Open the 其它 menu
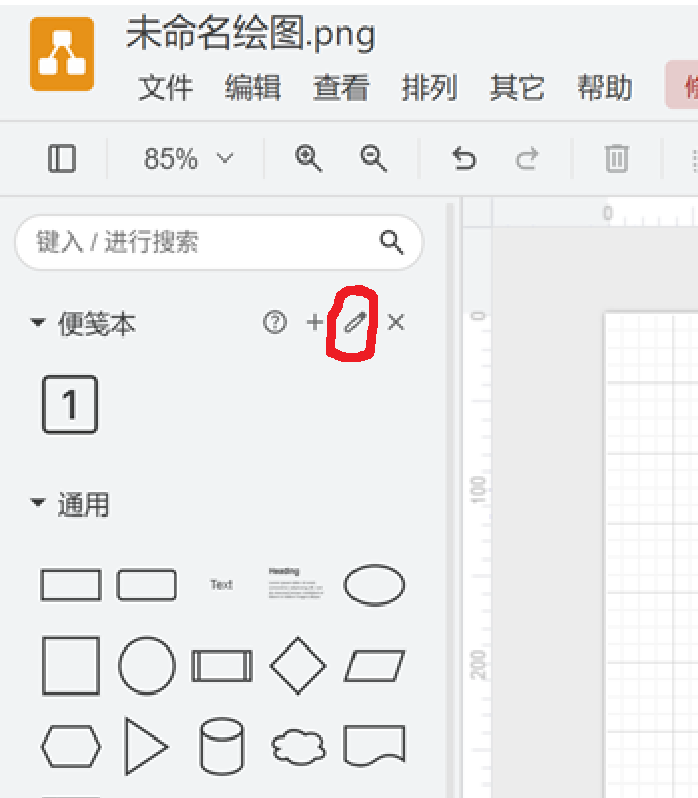 click(517, 88)
